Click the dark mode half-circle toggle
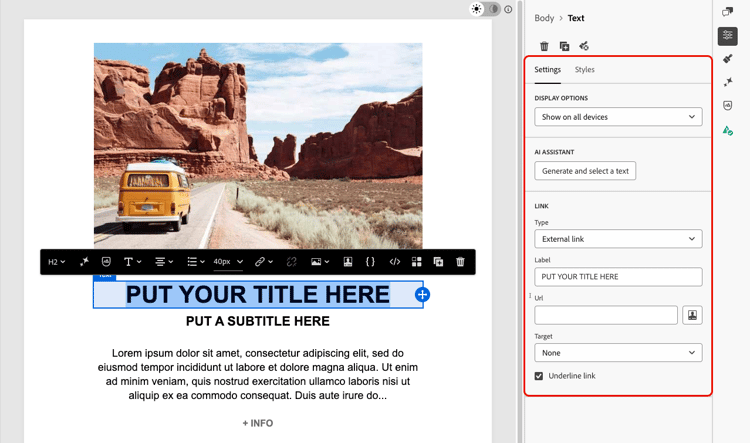This screenshot has height=443, width=750. tap(493, 9)
